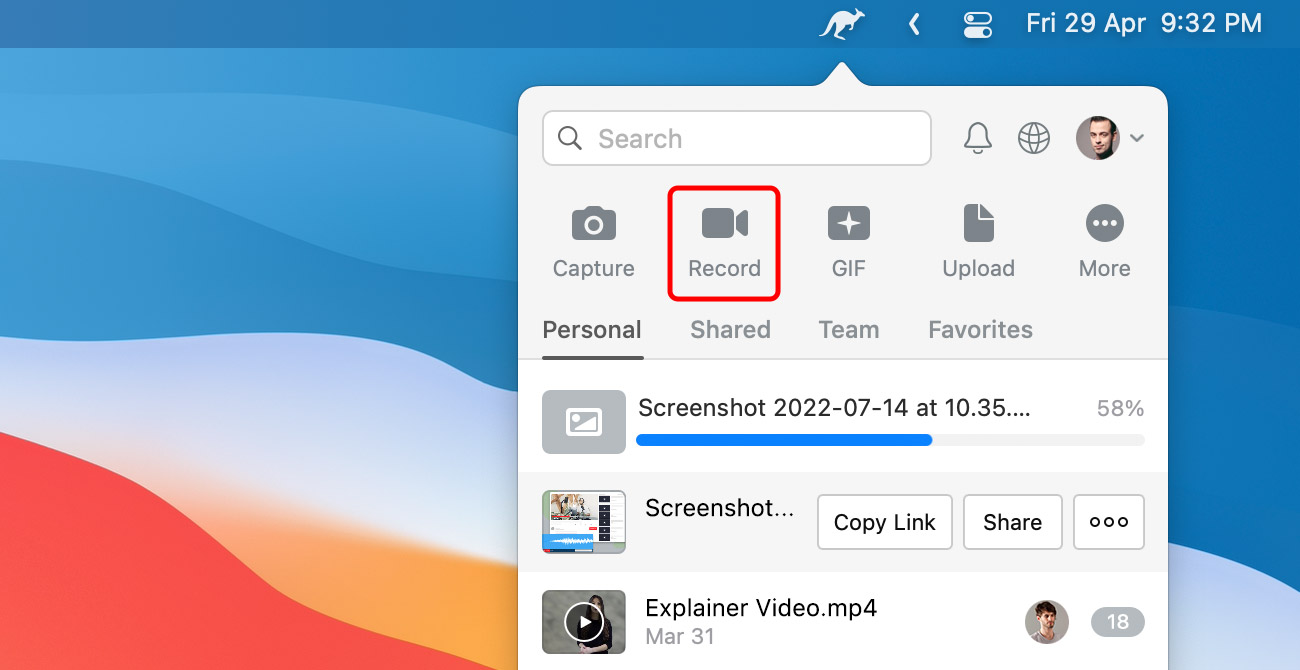Switch to the Shared tab

[730, 329]
